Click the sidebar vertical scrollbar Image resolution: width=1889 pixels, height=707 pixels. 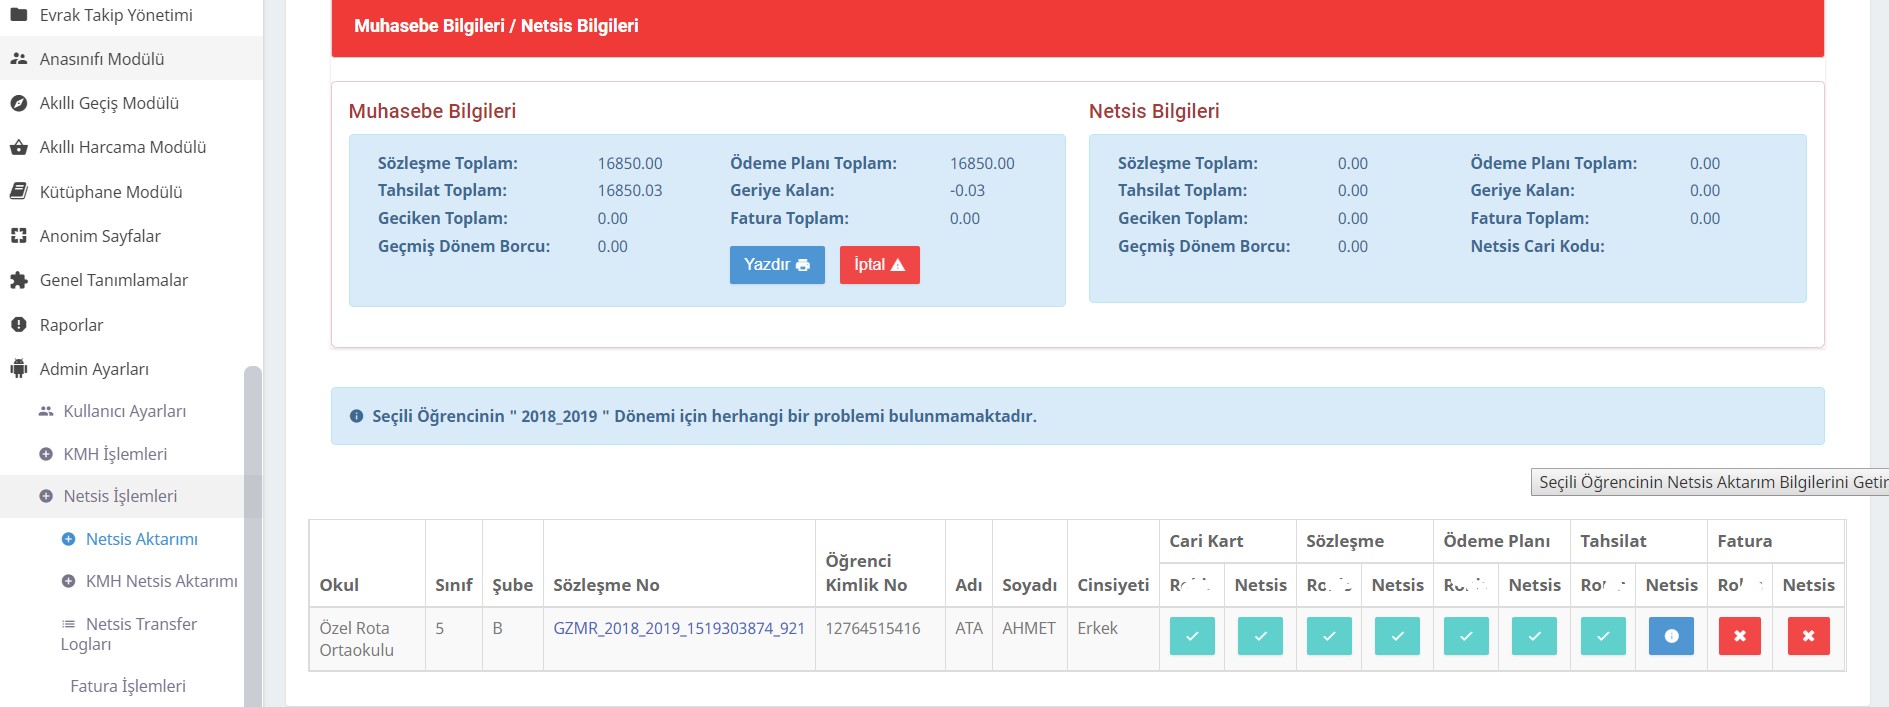[x=253, y=536]
